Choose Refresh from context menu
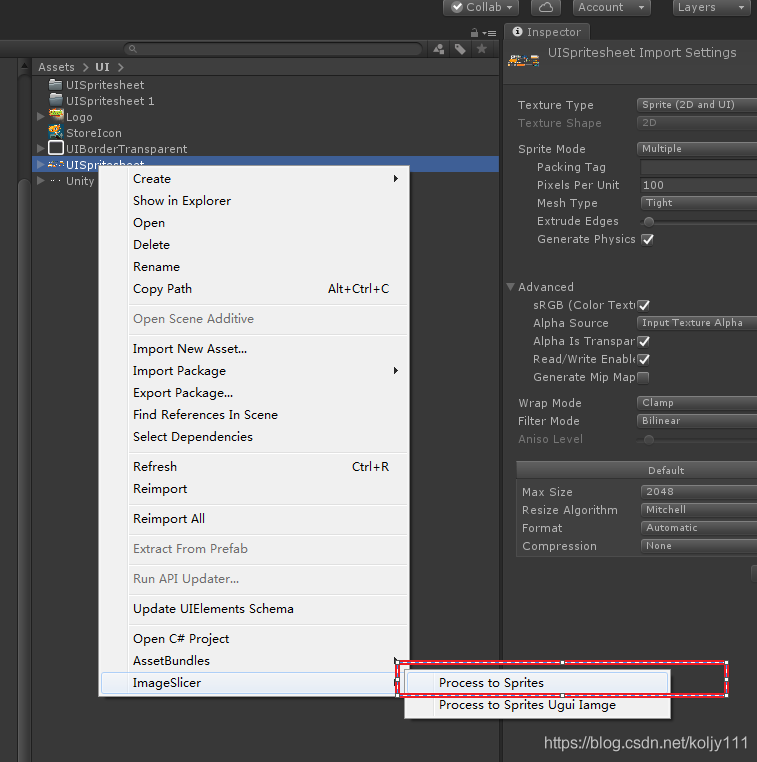Image resolution: width=757 pixels, height=762 pixels. click(254, 467)
